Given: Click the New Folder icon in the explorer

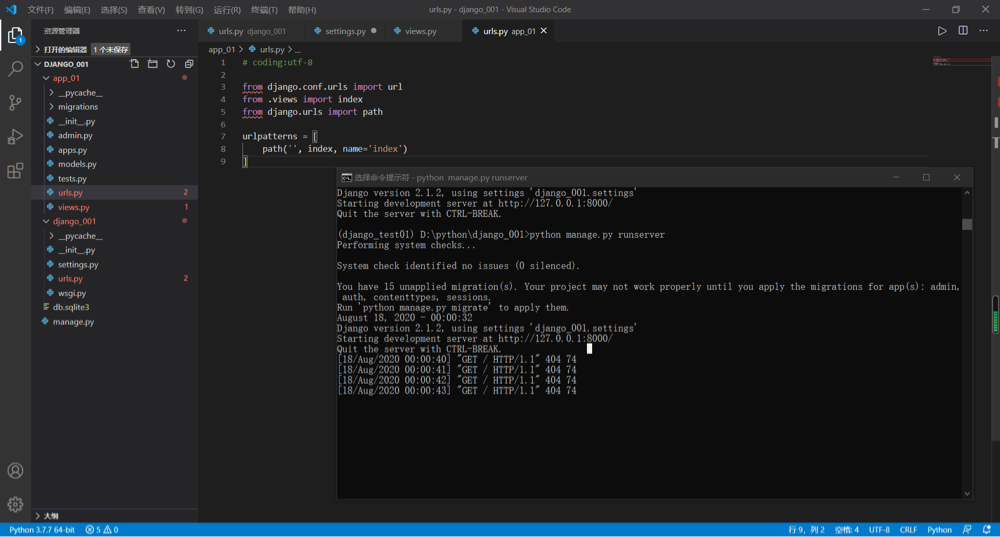Looking at the screenshot, I should point(152,64).
